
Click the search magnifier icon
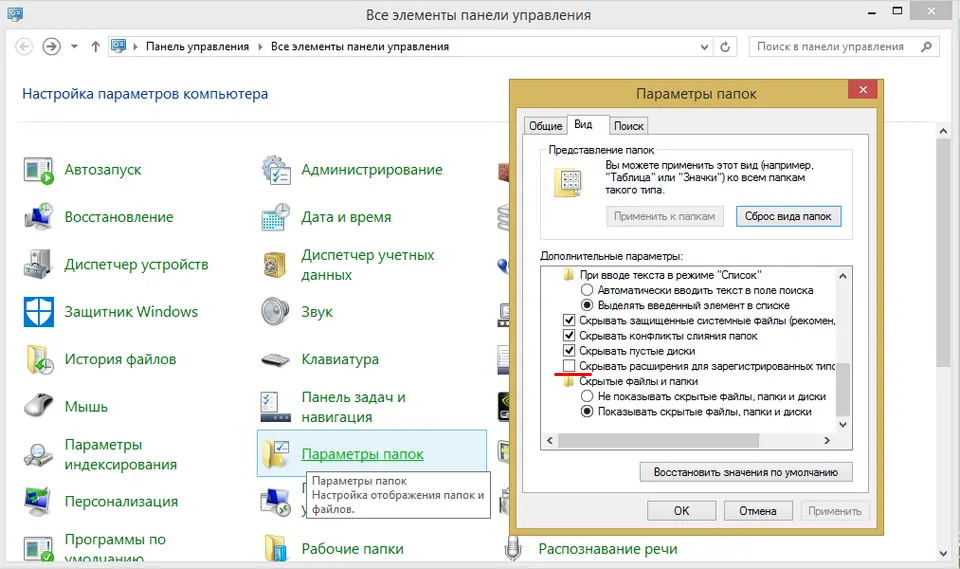click(926, 47)
